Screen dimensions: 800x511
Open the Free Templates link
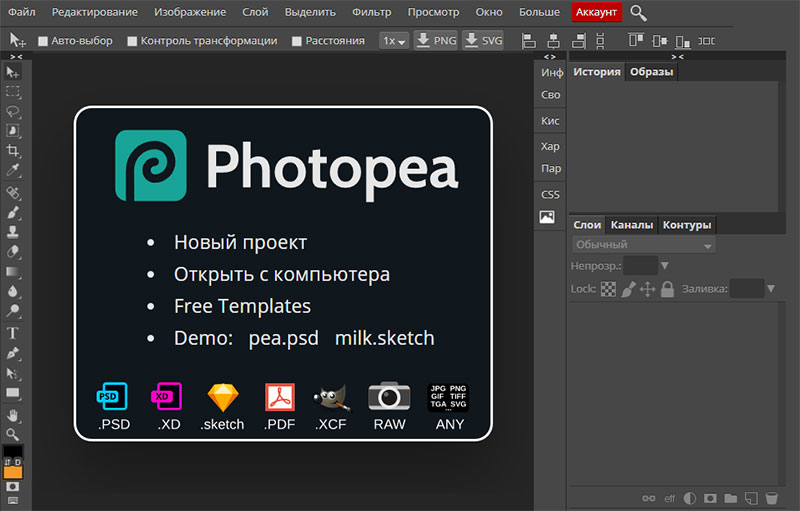(x=242, y=306)
